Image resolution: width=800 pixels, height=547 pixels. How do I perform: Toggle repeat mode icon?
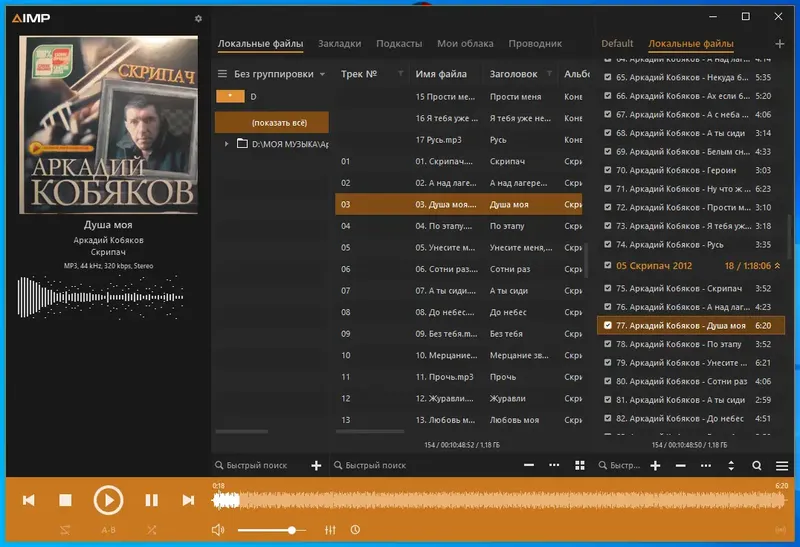65,530
